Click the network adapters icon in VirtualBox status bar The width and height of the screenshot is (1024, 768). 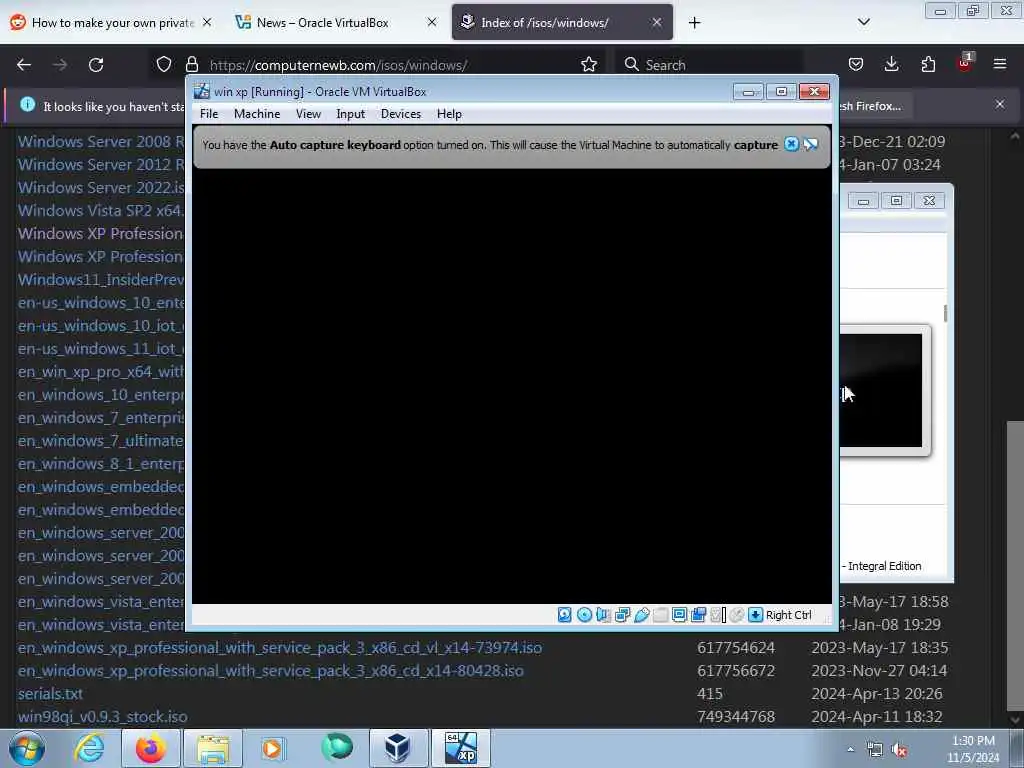coord(622,615)
